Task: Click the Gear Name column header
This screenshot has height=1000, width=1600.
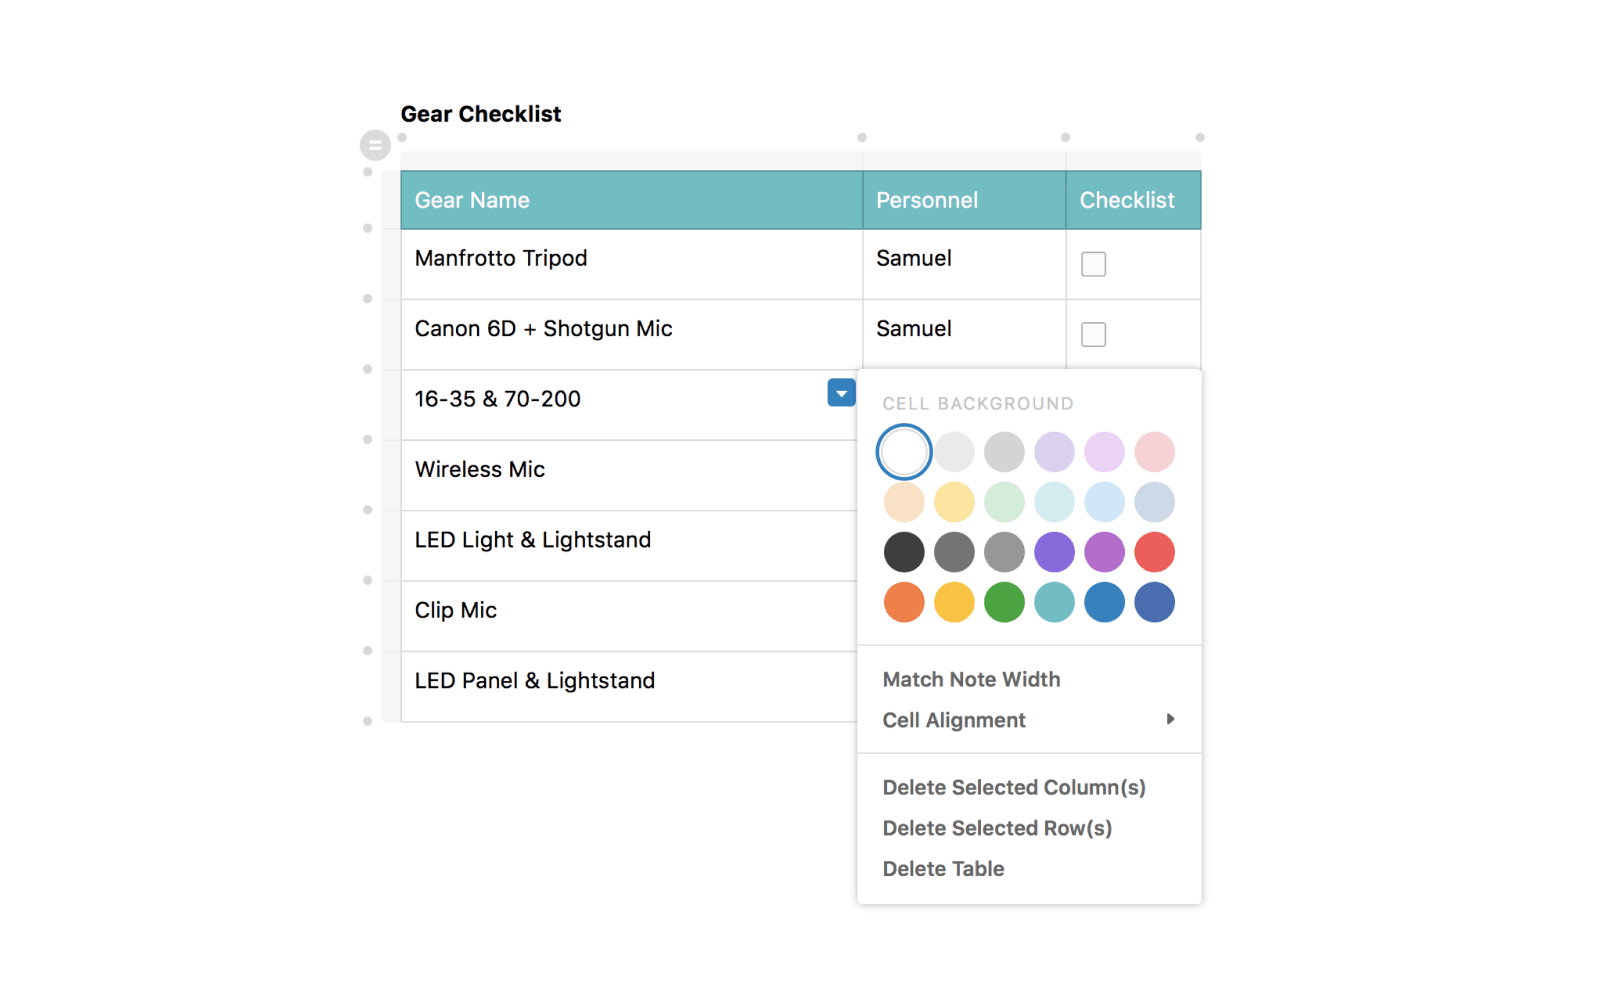Action: click(630, 200)
